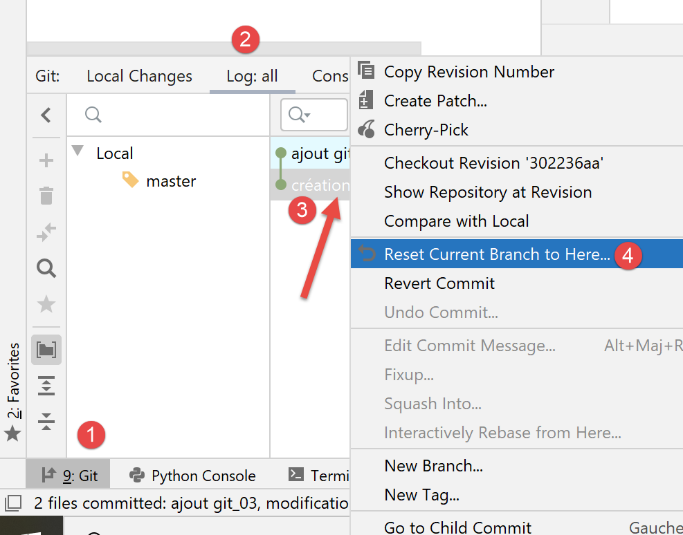Open the commit log search dropdown
This screenshot has height=535, width=683.
(299, 115)
